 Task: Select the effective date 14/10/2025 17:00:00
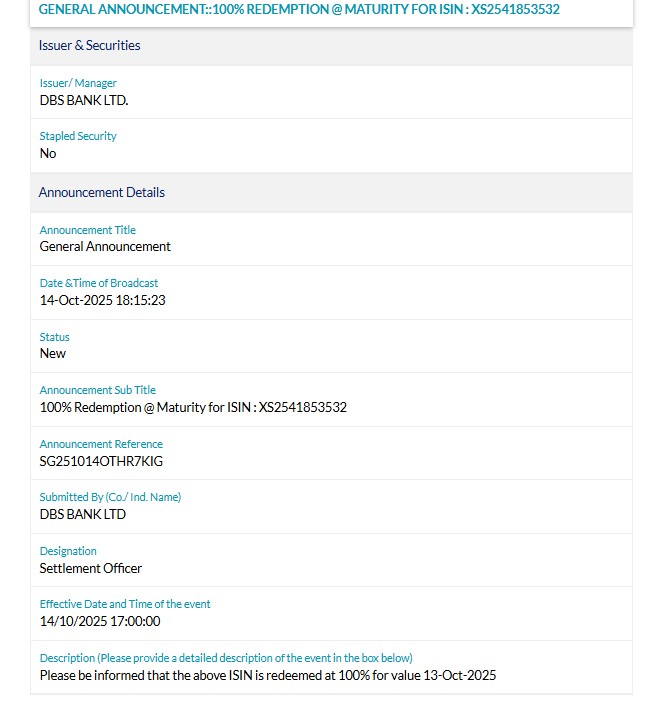tap(100, 621)
